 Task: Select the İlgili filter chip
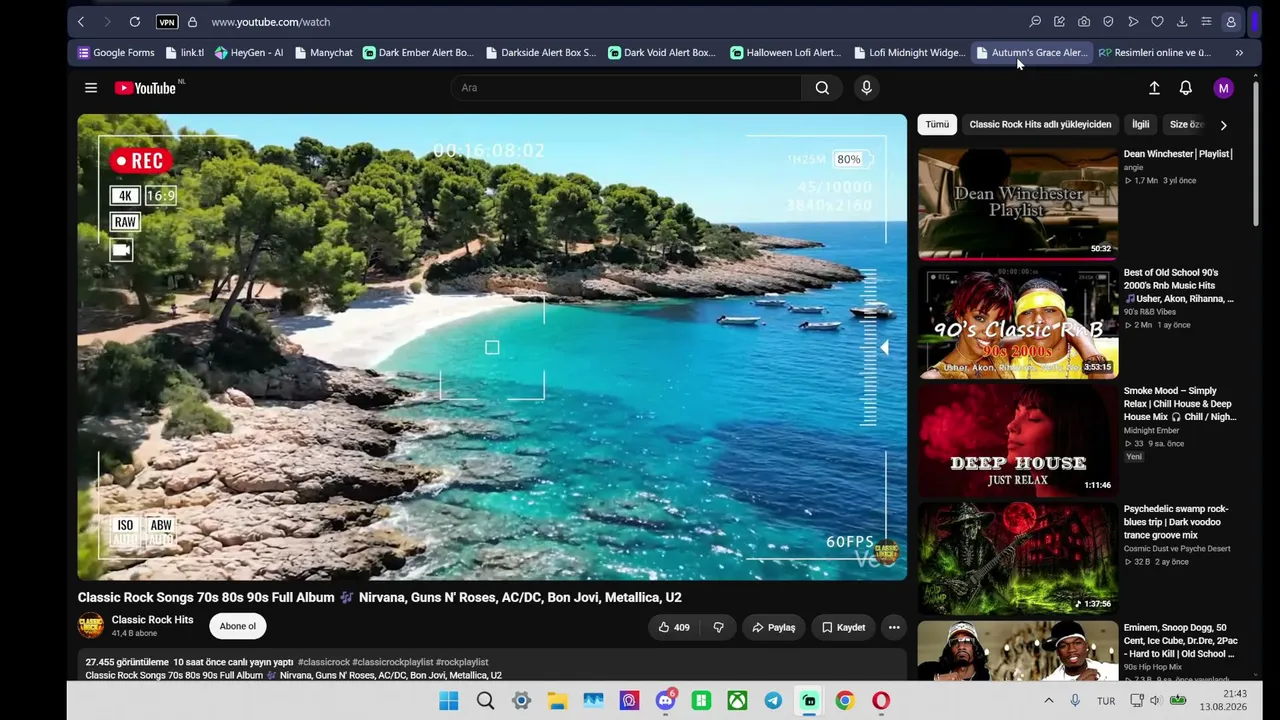pos(1141,125)
